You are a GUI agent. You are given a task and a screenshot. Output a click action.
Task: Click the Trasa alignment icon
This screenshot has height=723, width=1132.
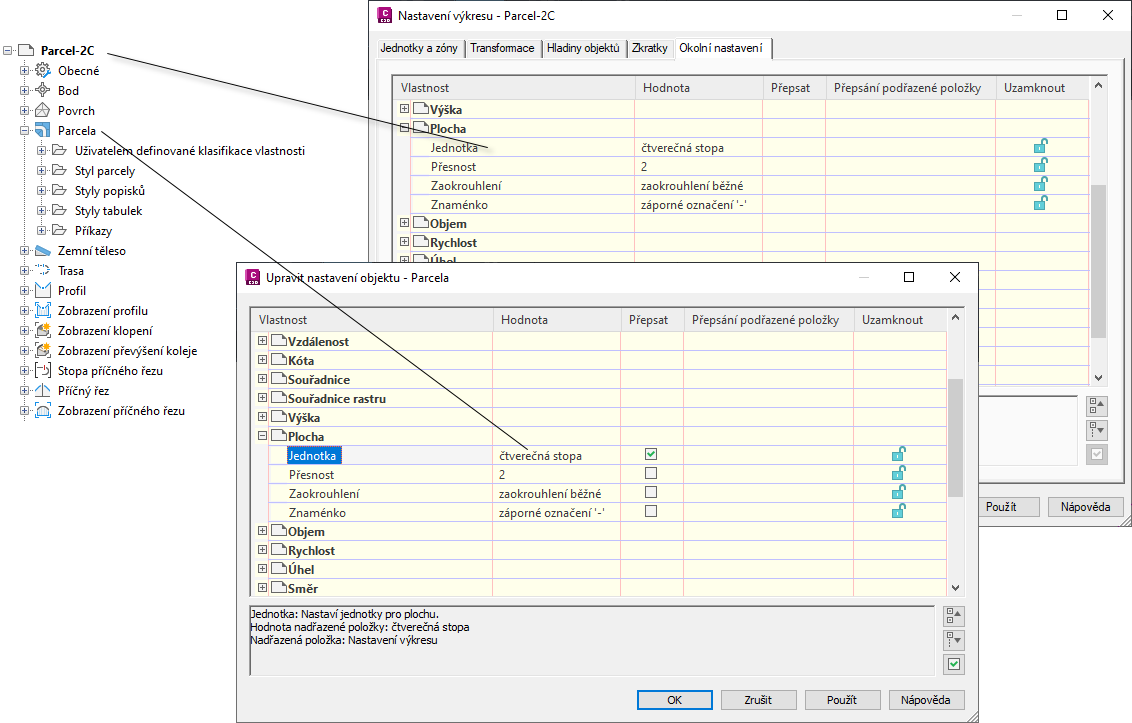43,270
